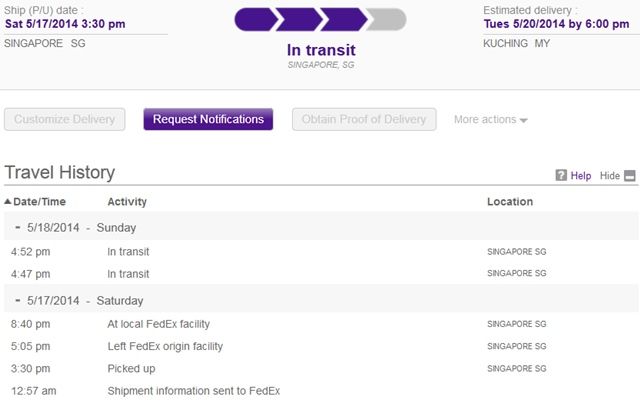Click the Hide panel minus icon
640x406 pixels.
630,176
